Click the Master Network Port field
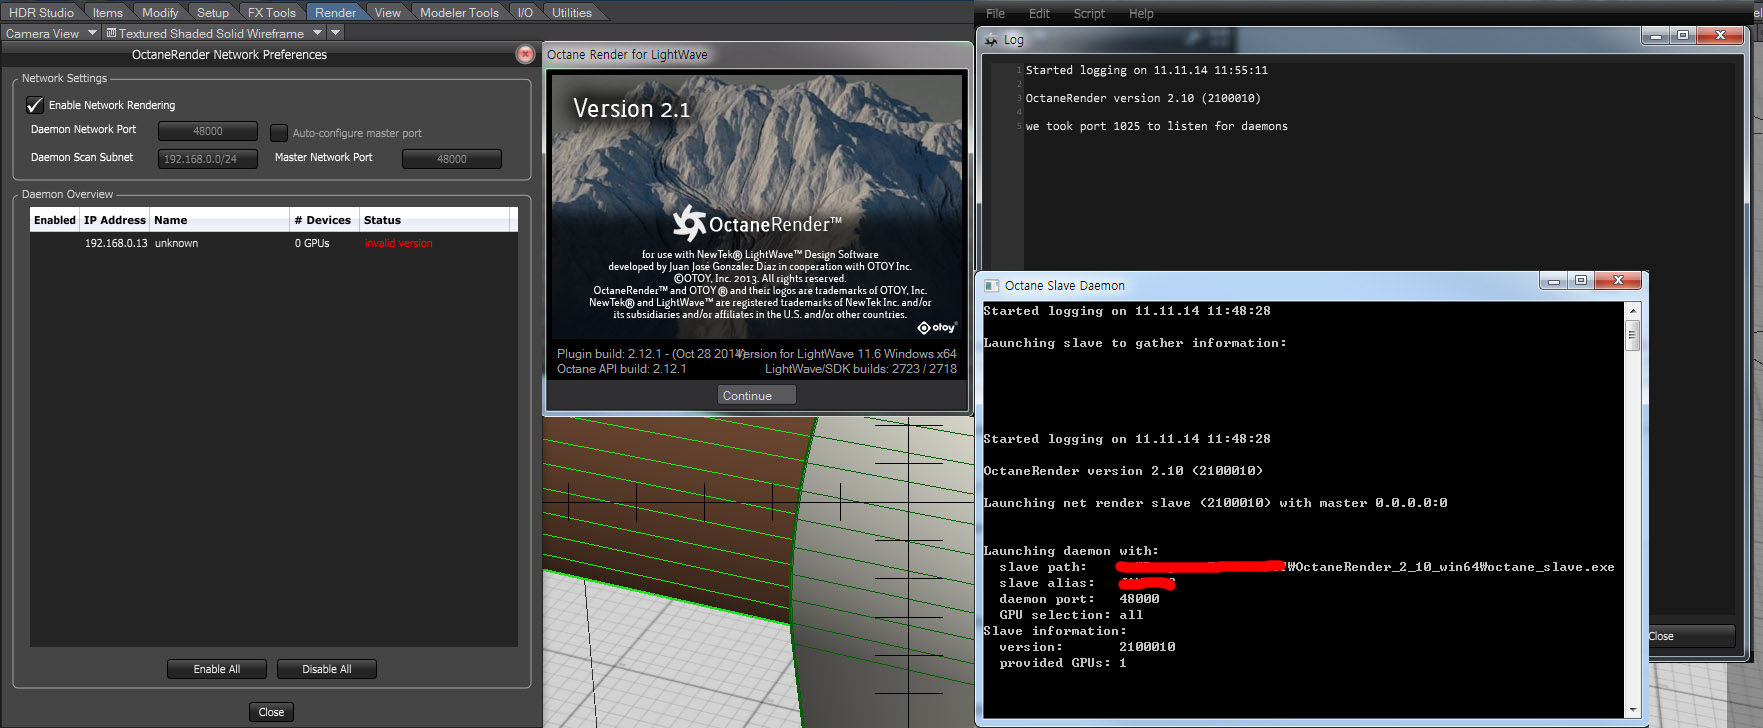Viewport: 1763px width, 728px height. coord(452,158)
